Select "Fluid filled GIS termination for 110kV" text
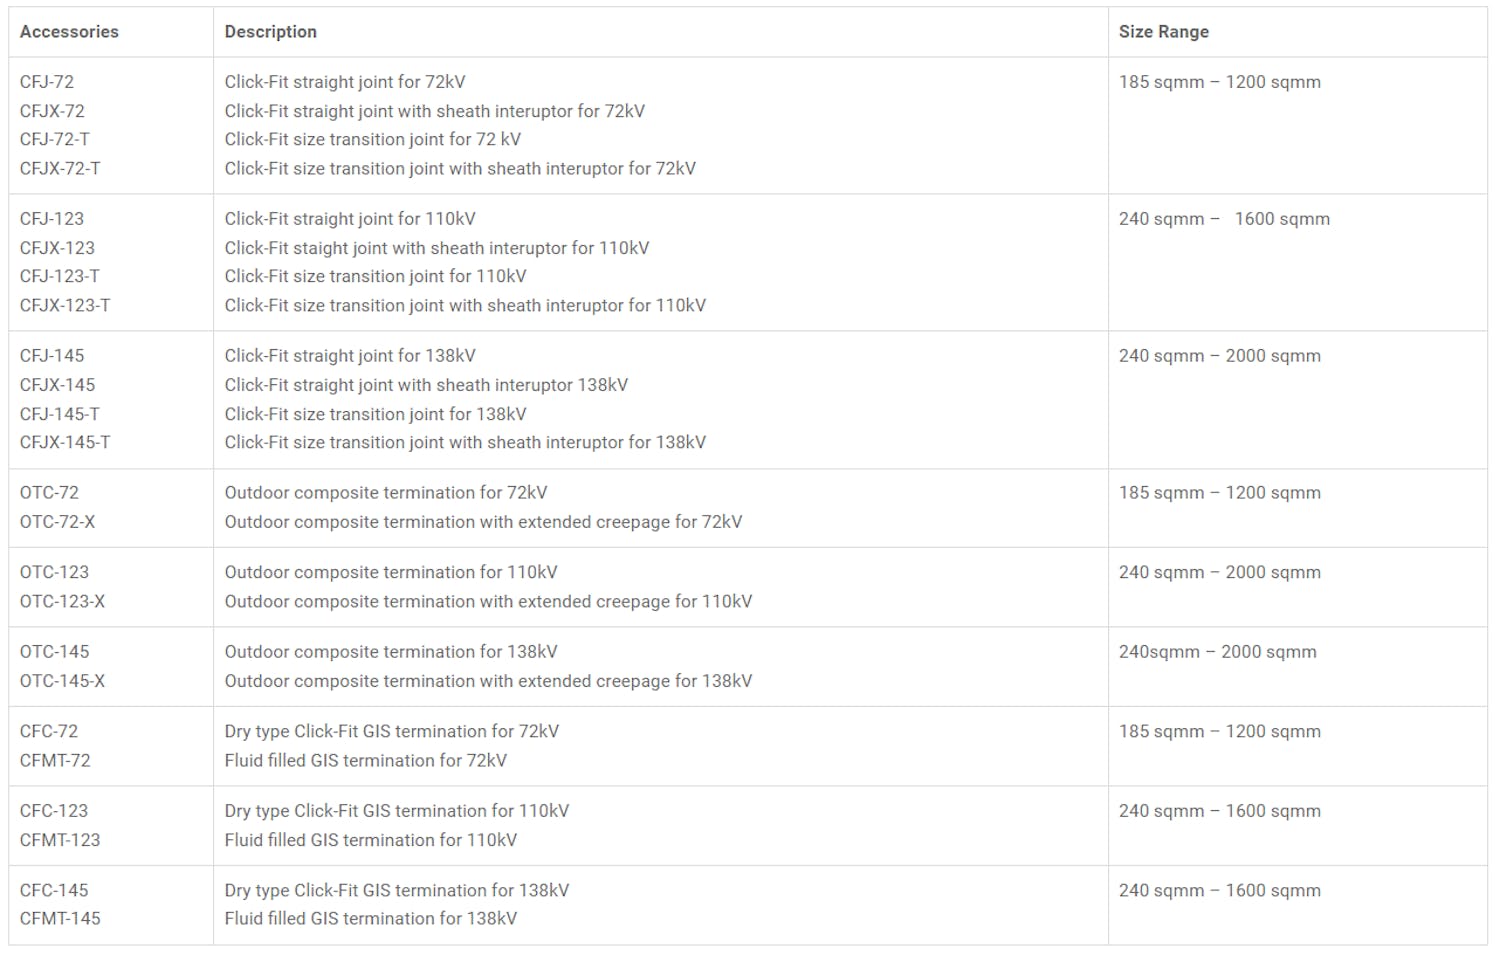The width and height of the screenshot is (1500, 955). click(x=370, y=841)
